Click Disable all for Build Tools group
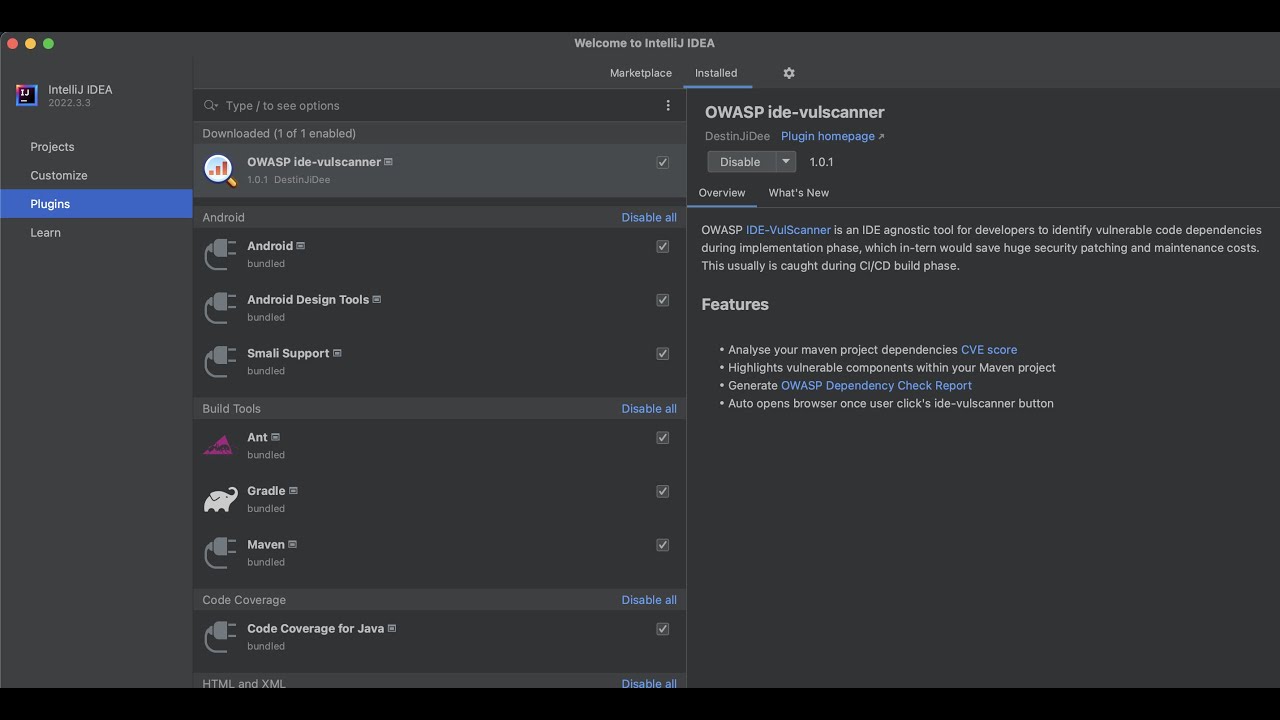The height and width of the screenshot is (720, 1280). [x=649, y=408]
